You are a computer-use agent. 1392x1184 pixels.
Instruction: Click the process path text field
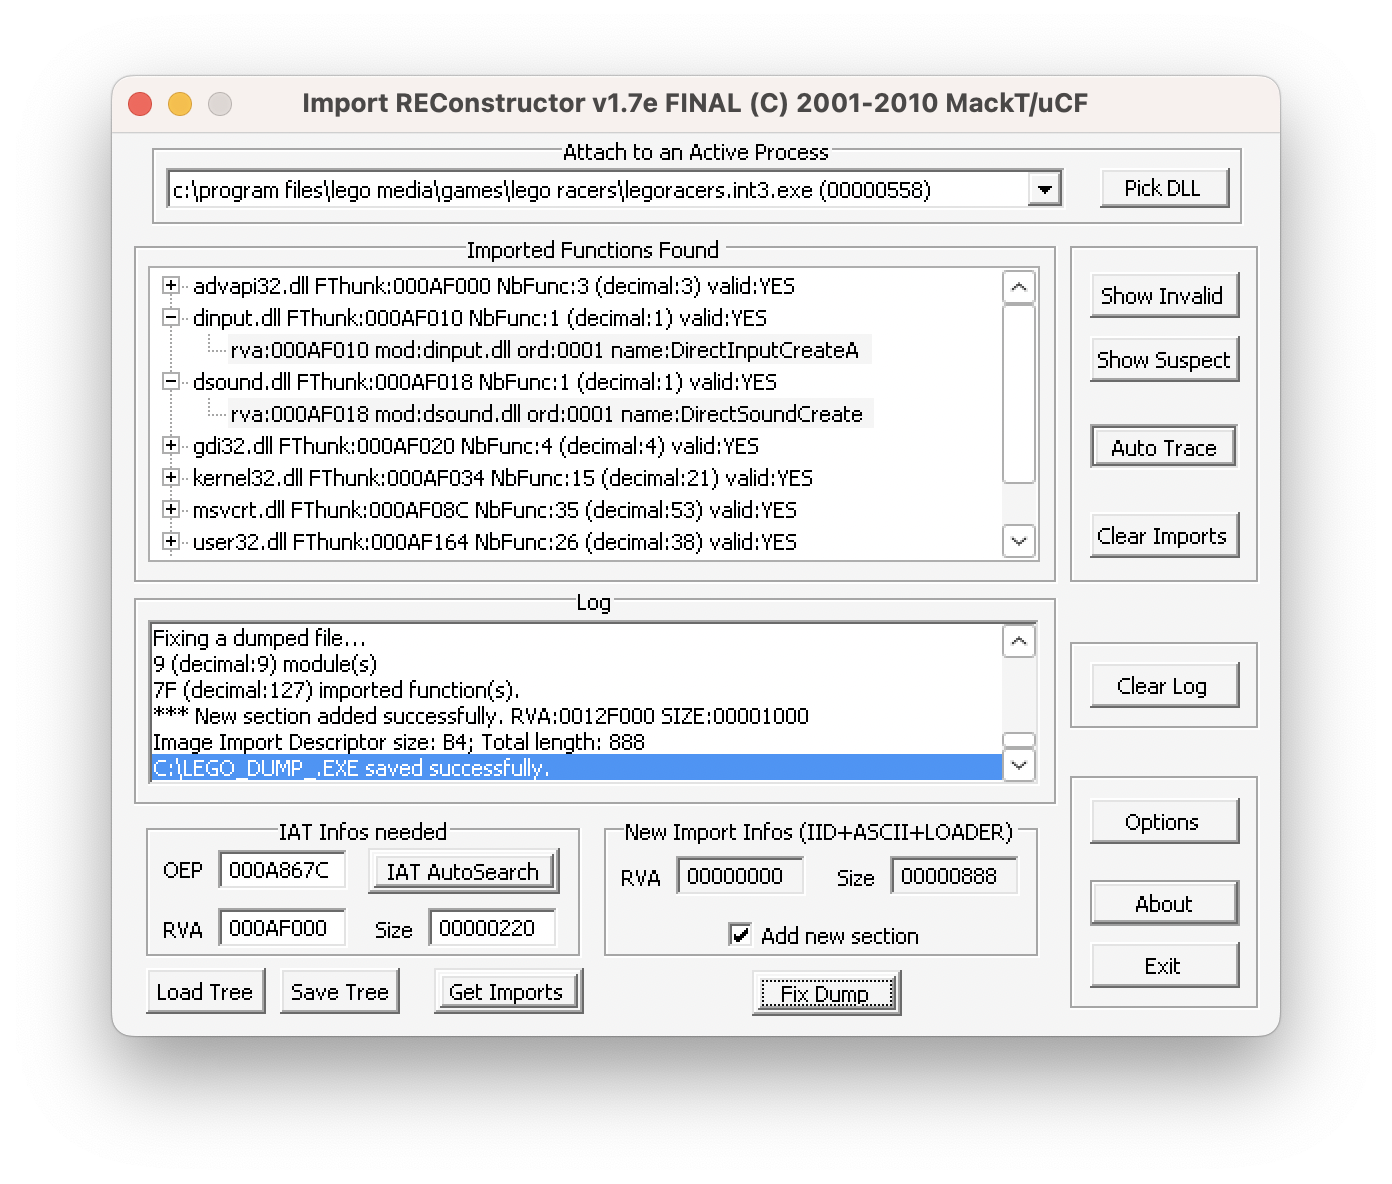597,189
